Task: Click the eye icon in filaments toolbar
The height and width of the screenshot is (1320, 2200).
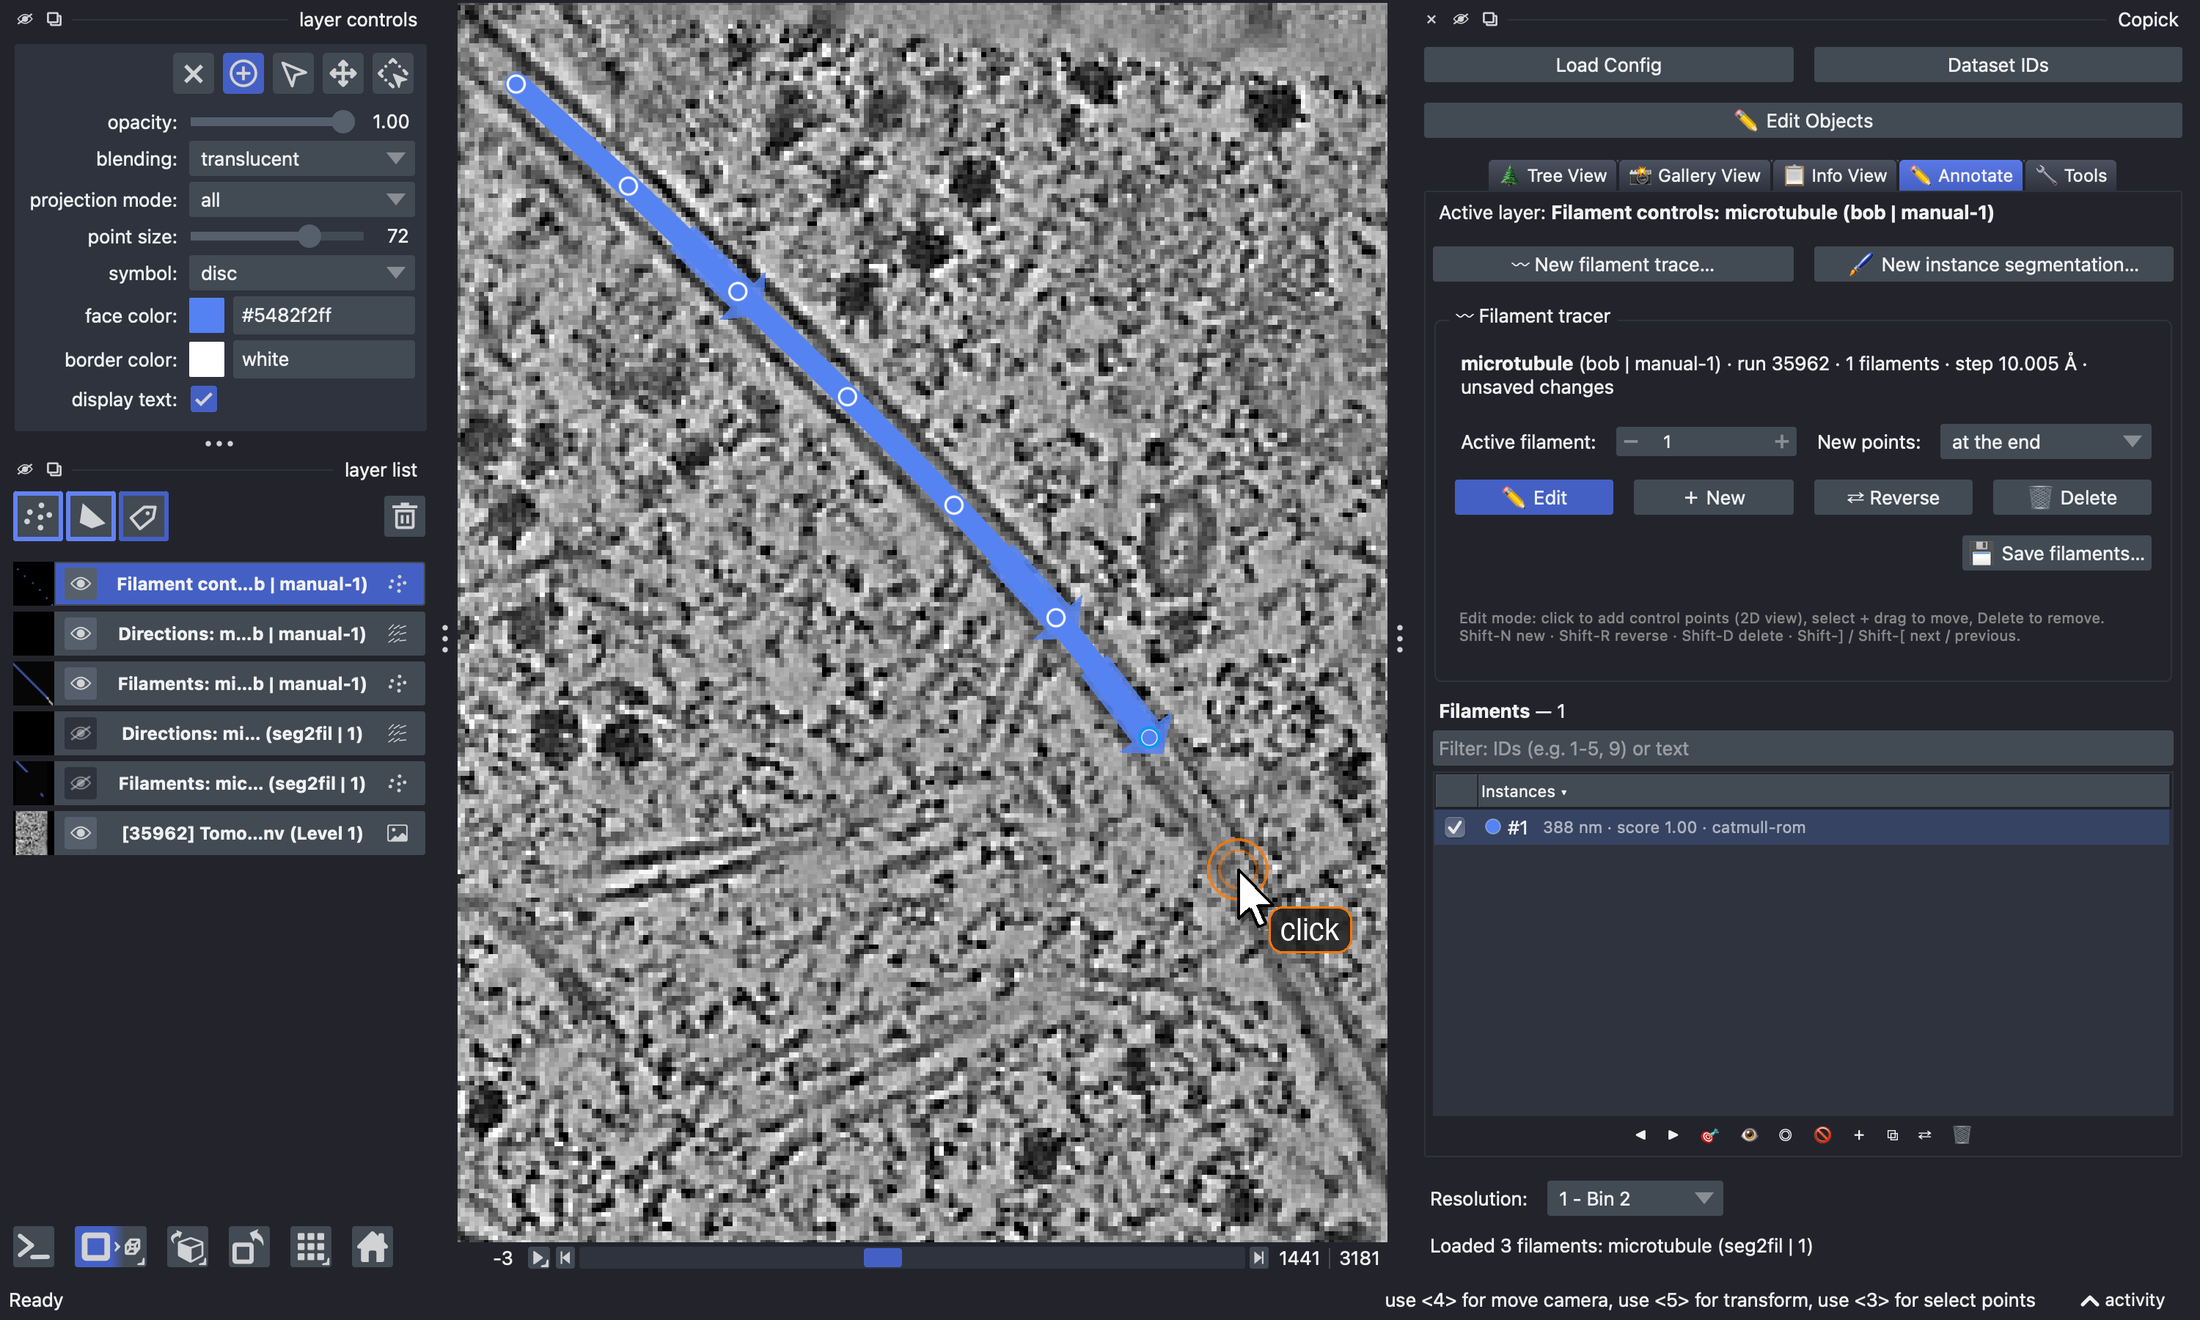Action: coord(1749,1135)
